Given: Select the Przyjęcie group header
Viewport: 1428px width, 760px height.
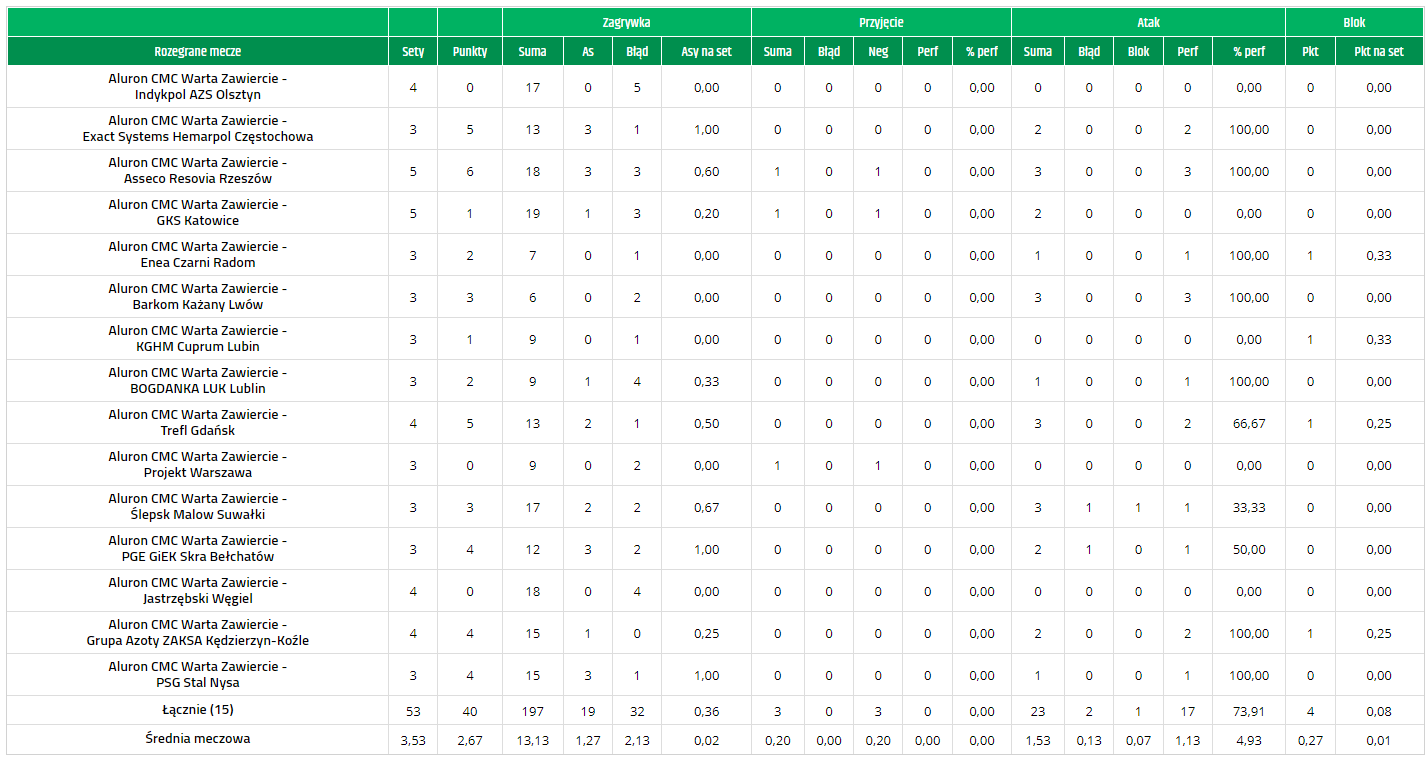Looking at the screenshot, I should (881, 22).
